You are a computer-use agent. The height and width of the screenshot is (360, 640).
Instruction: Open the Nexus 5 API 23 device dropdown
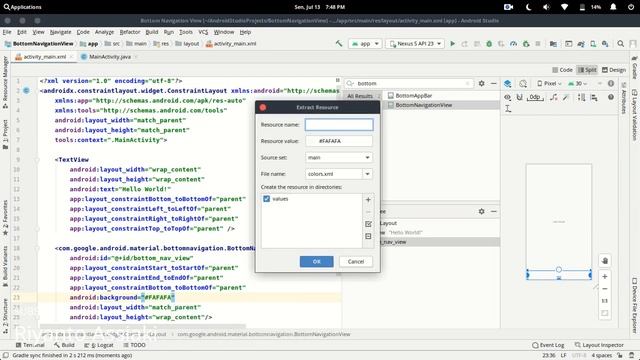coord(415,44)
